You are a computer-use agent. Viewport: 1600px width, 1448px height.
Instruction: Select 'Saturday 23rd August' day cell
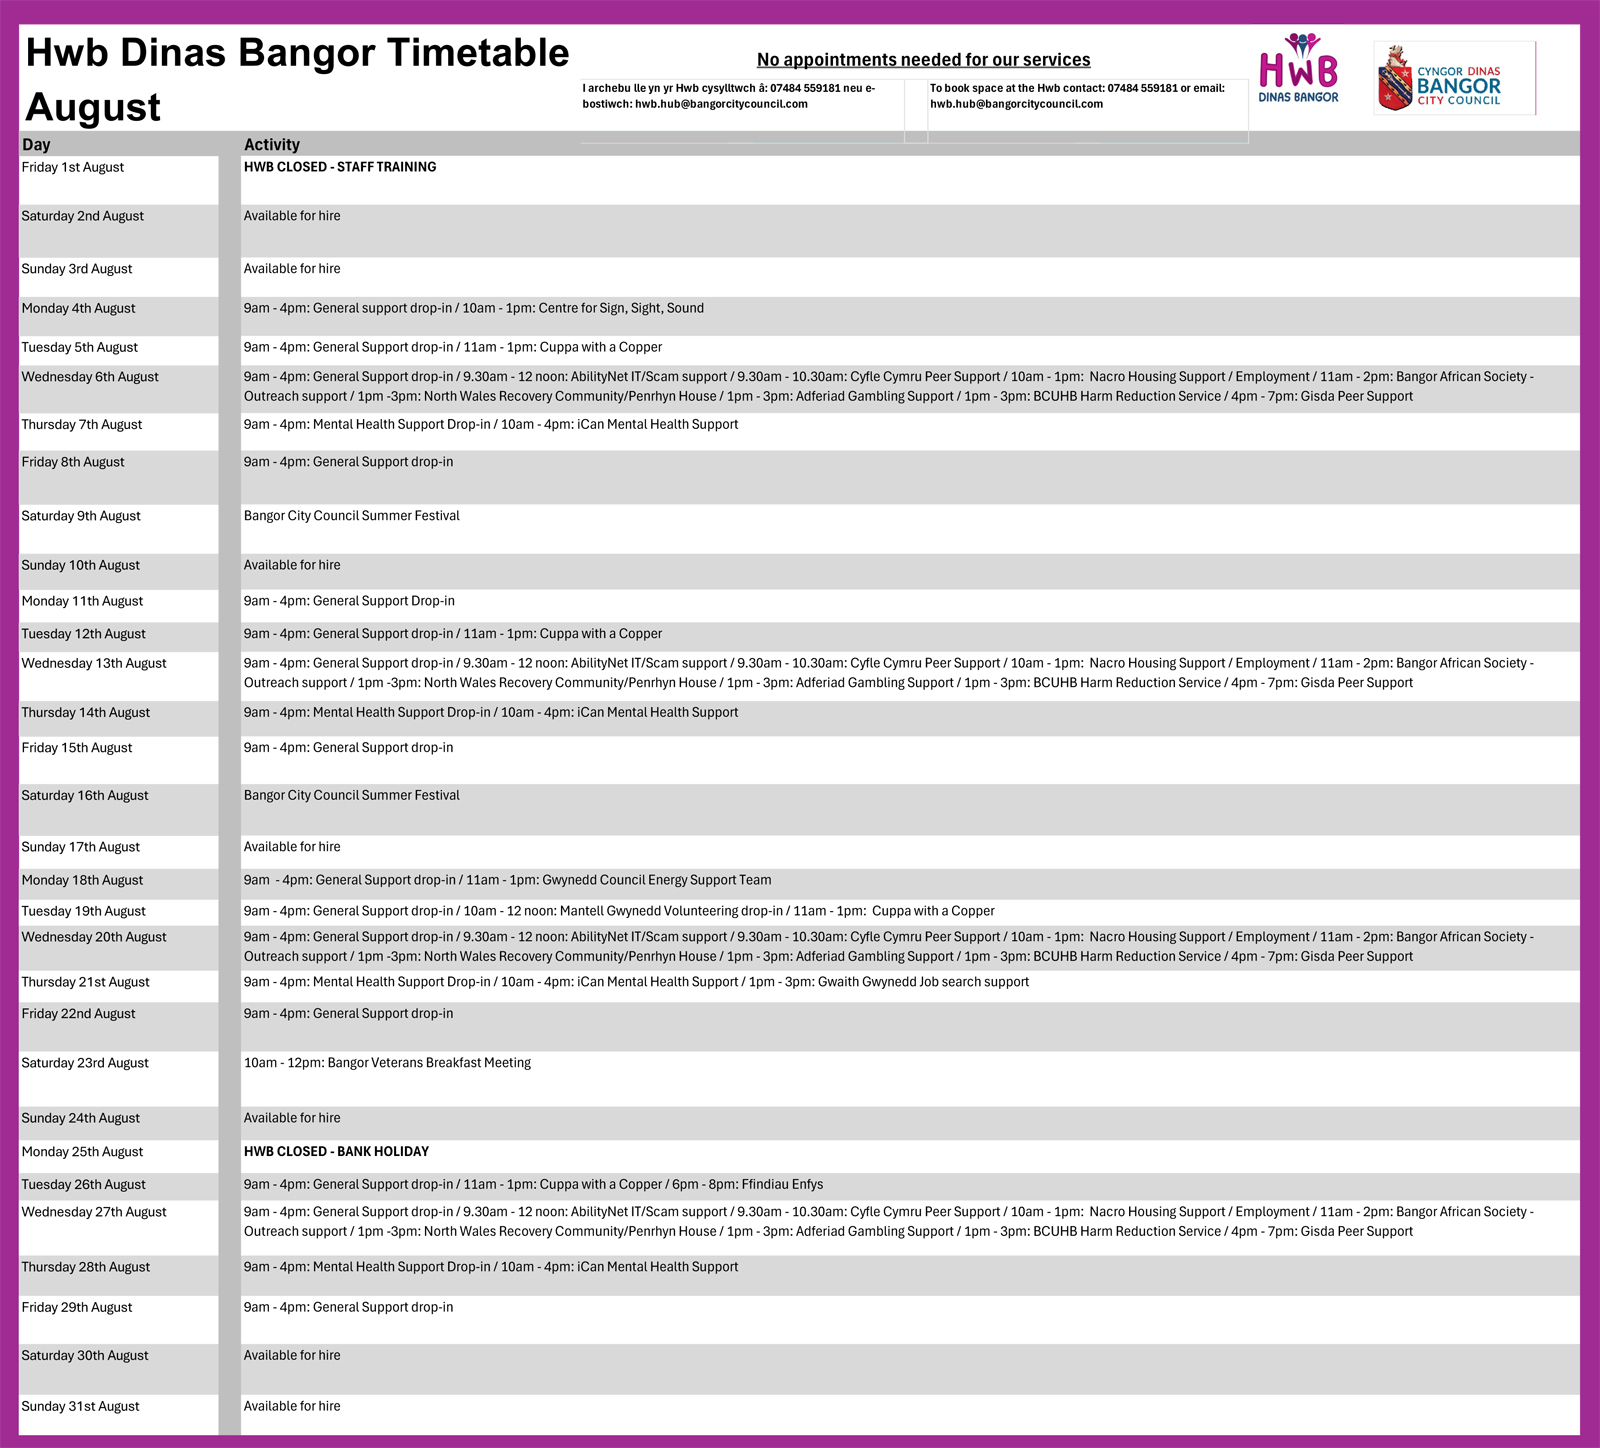[x=119, y=1079]
